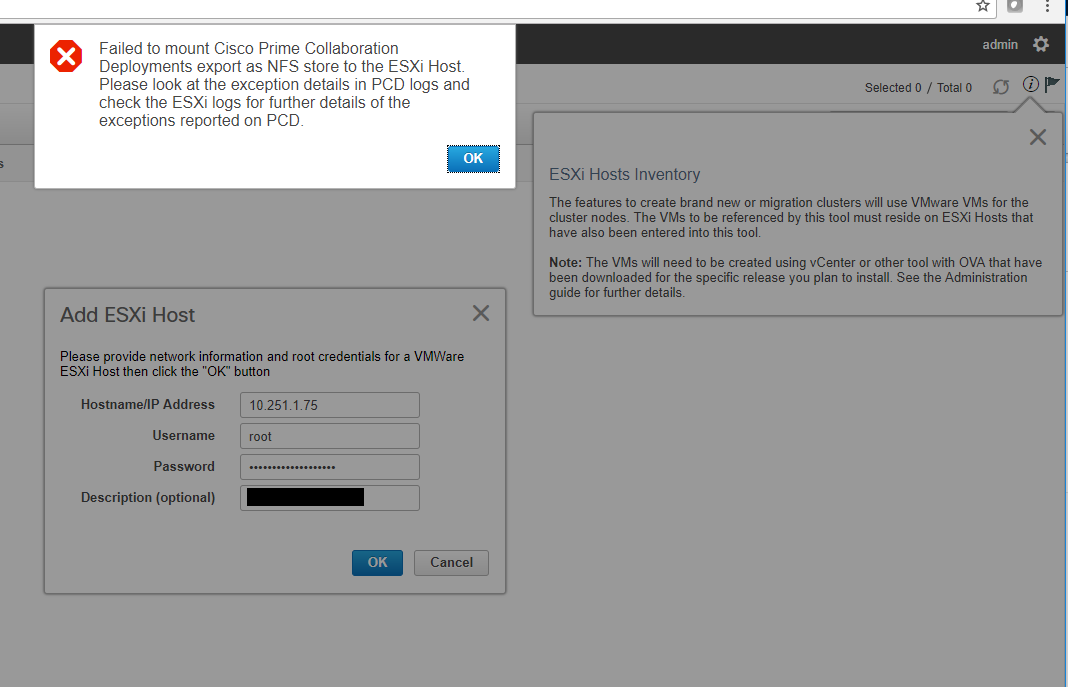Image resolution: width=1068 pixels, height=687 pixels.
Task: Close the Add ESXi Host dialog
Action: pos(480,313)
